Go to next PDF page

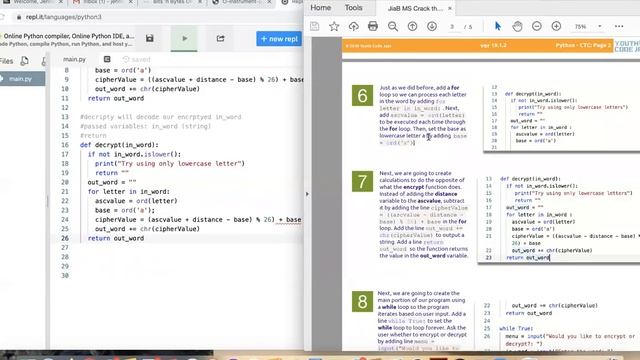pos(432,27)
